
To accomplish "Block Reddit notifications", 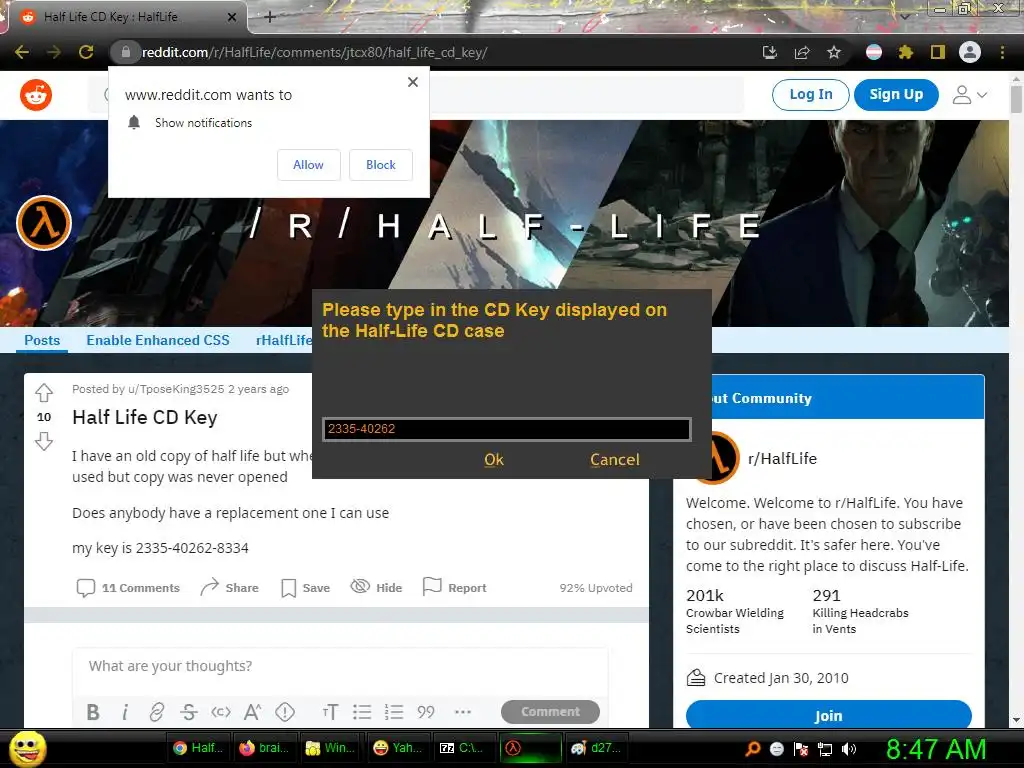I will (x=381, y=165).
